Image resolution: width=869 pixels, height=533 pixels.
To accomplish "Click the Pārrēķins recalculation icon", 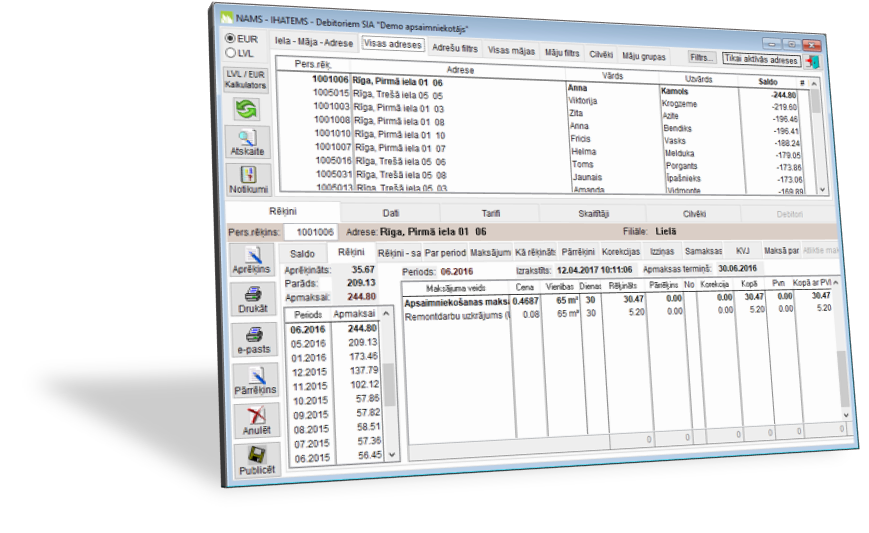I will 255,381.
